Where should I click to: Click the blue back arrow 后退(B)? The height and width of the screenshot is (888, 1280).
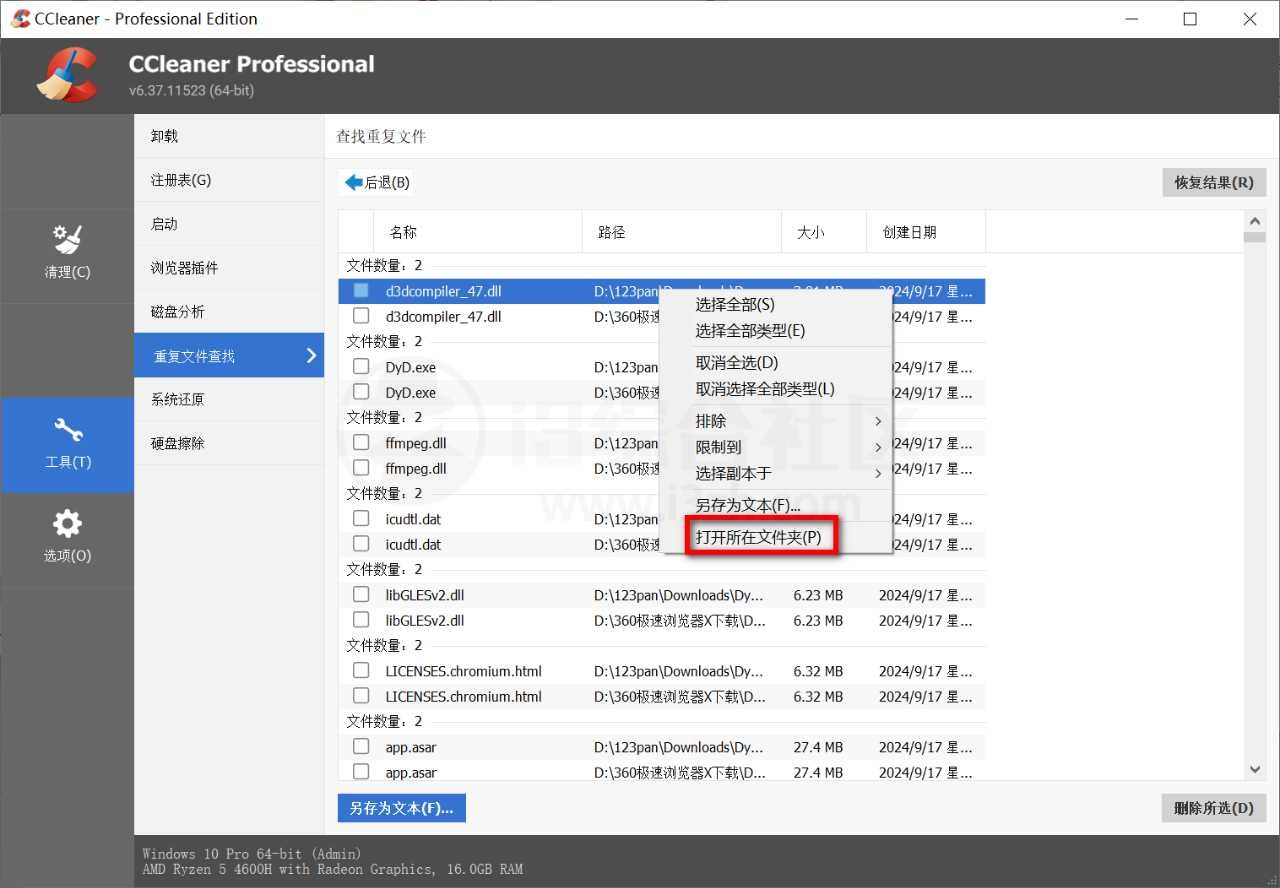[x=377, y=183]
